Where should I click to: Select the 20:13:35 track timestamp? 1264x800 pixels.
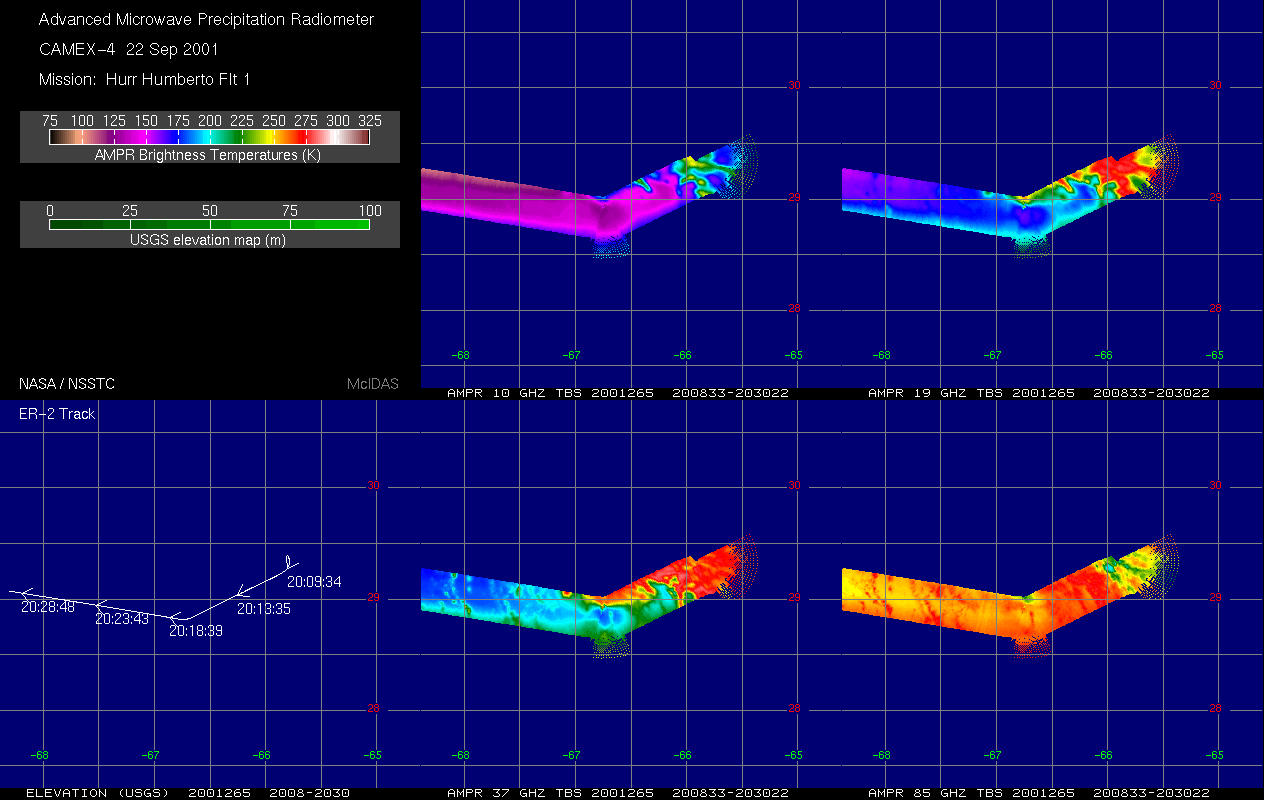pos(263,608)
